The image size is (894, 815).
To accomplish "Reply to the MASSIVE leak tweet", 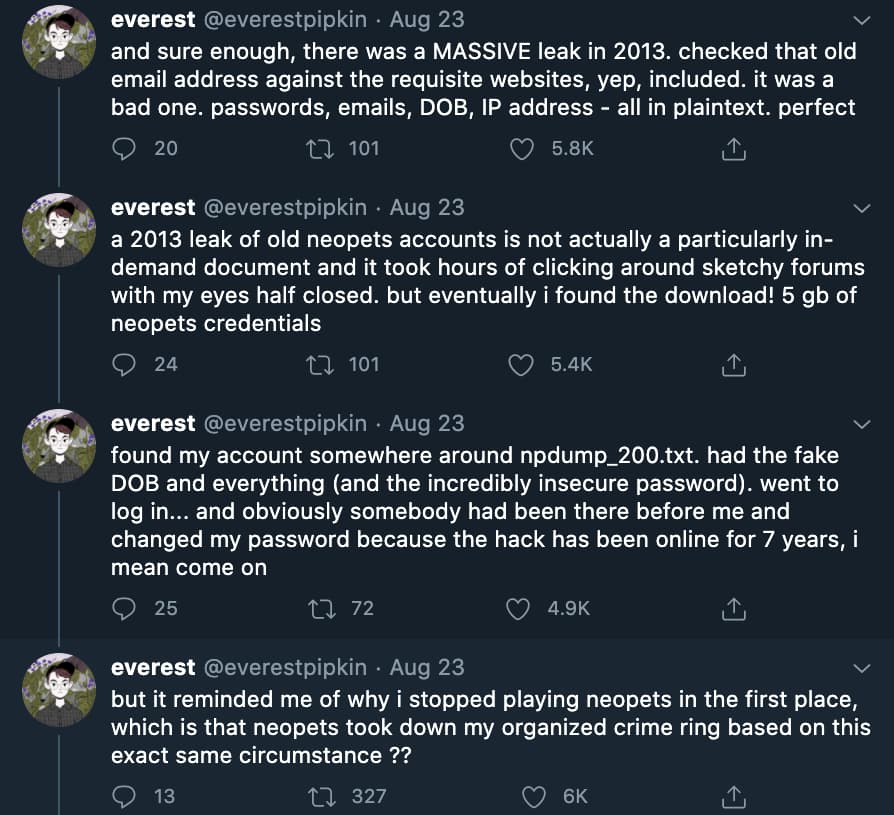I will point(124,149).
